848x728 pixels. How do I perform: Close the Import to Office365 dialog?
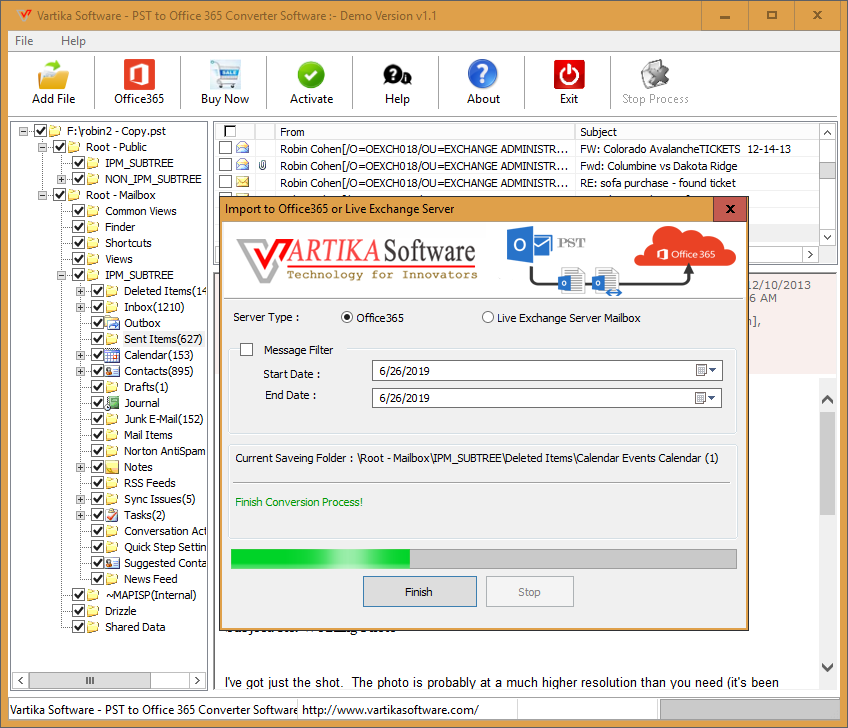[730, 209]
